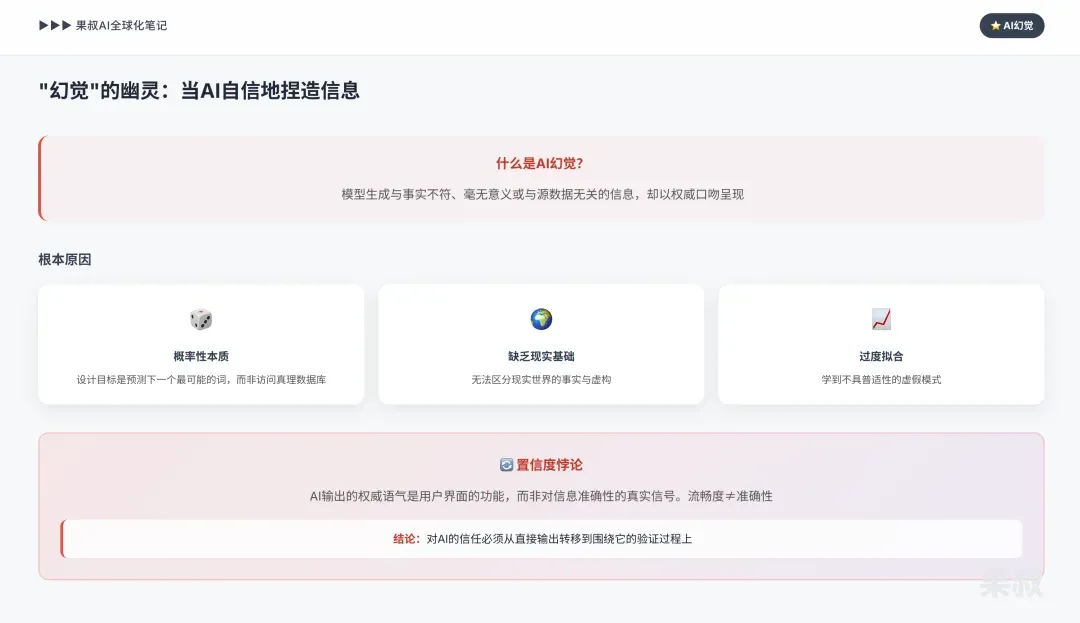Click the rising chart icon above 过度拟合
Screen dimensions: 1080x623
[x=881, y=319]
